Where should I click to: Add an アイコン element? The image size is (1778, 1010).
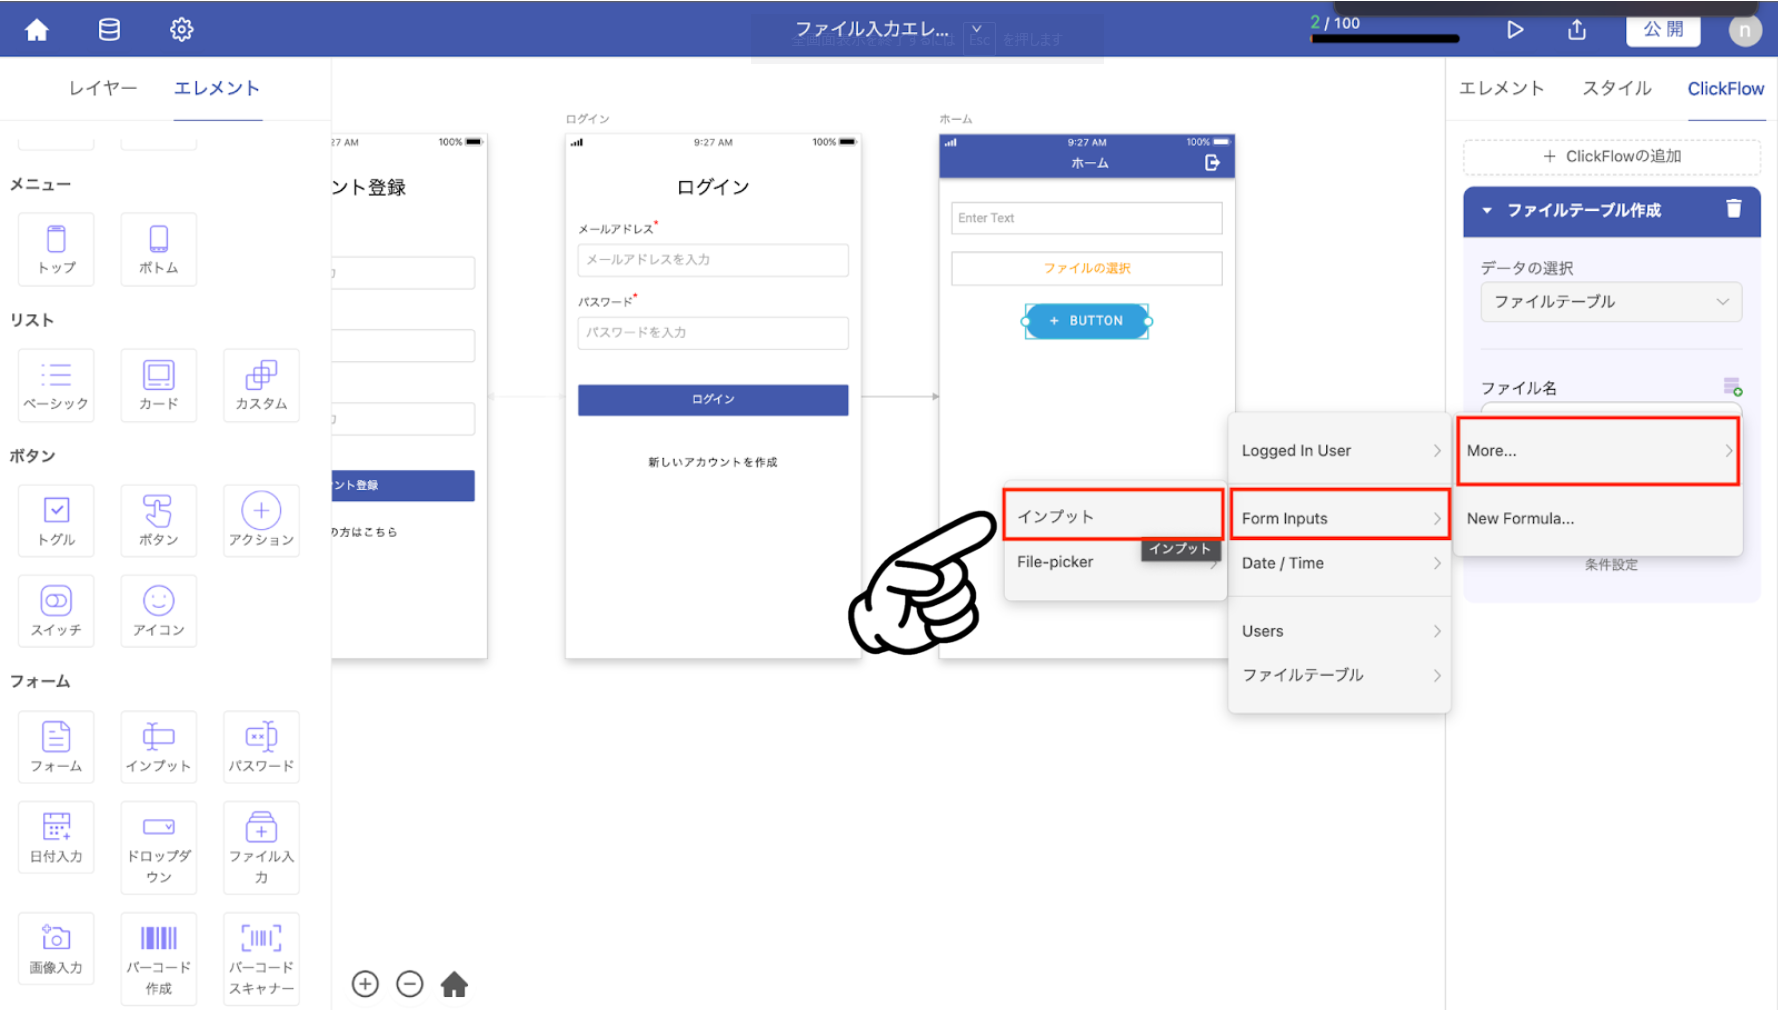pos(158,611)
